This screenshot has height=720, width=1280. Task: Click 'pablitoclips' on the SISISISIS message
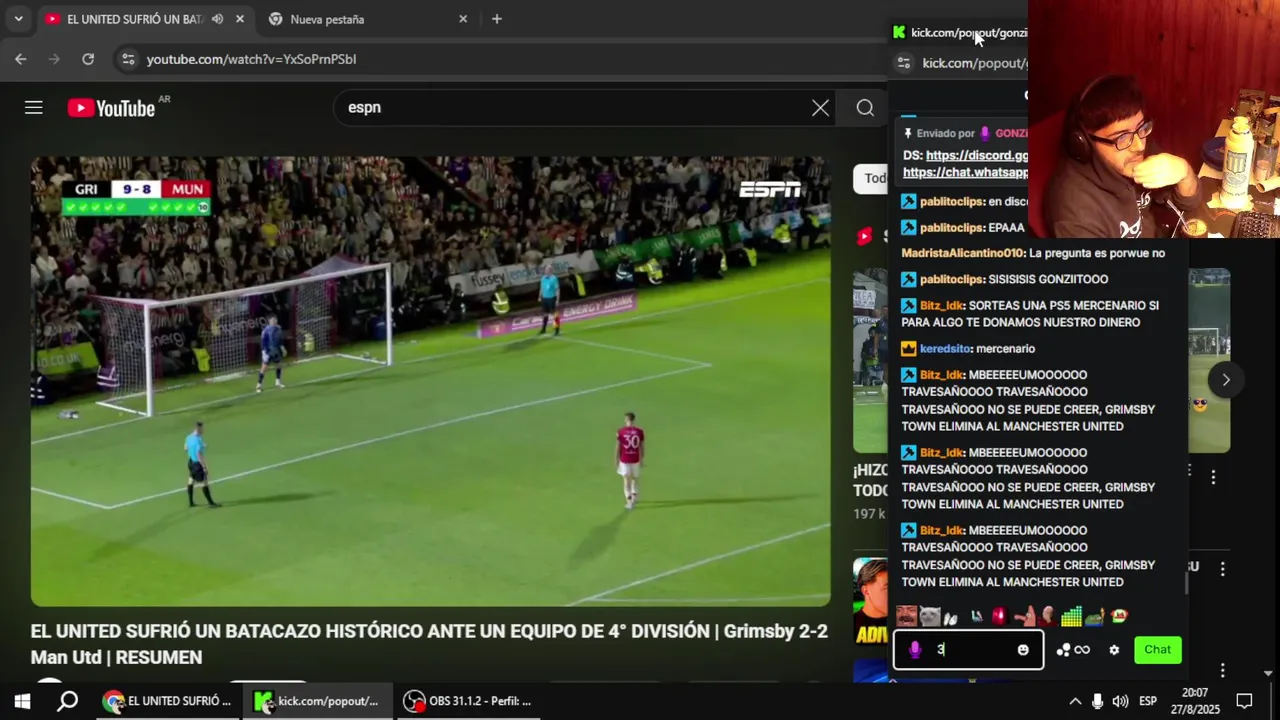tap(952, 279)
